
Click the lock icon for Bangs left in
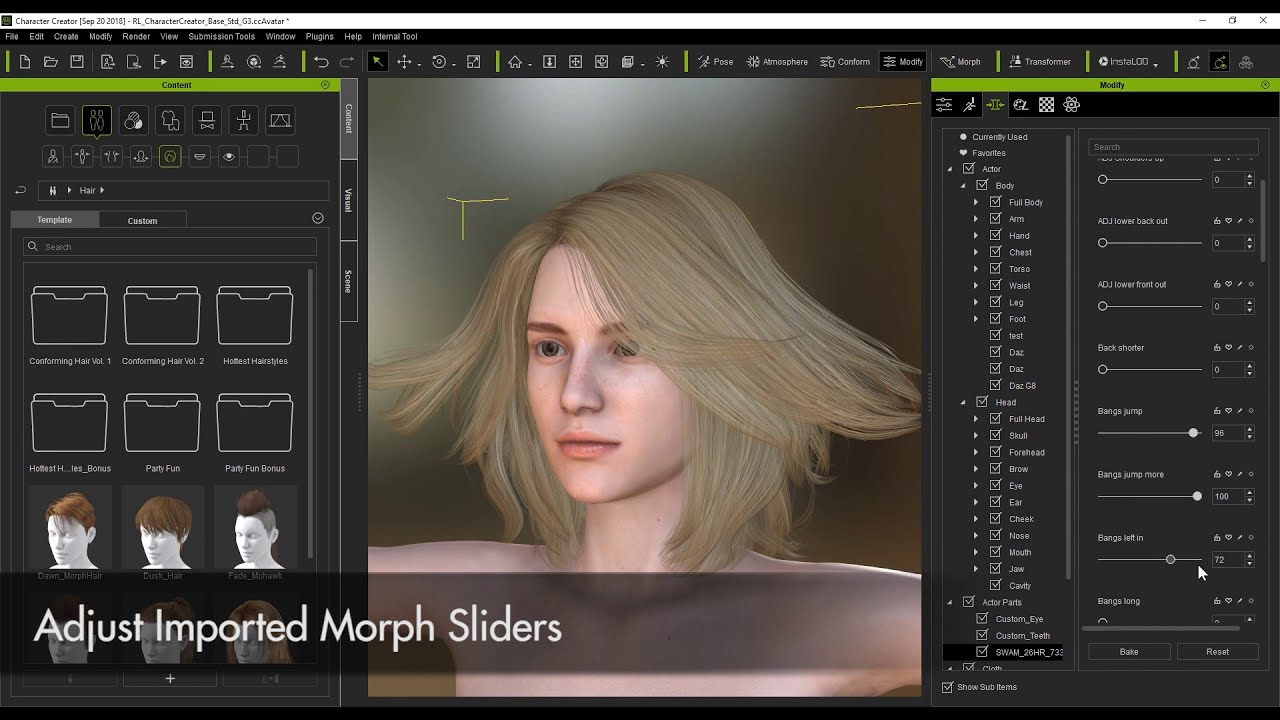pyautogui.click(x=1217, y=538)
